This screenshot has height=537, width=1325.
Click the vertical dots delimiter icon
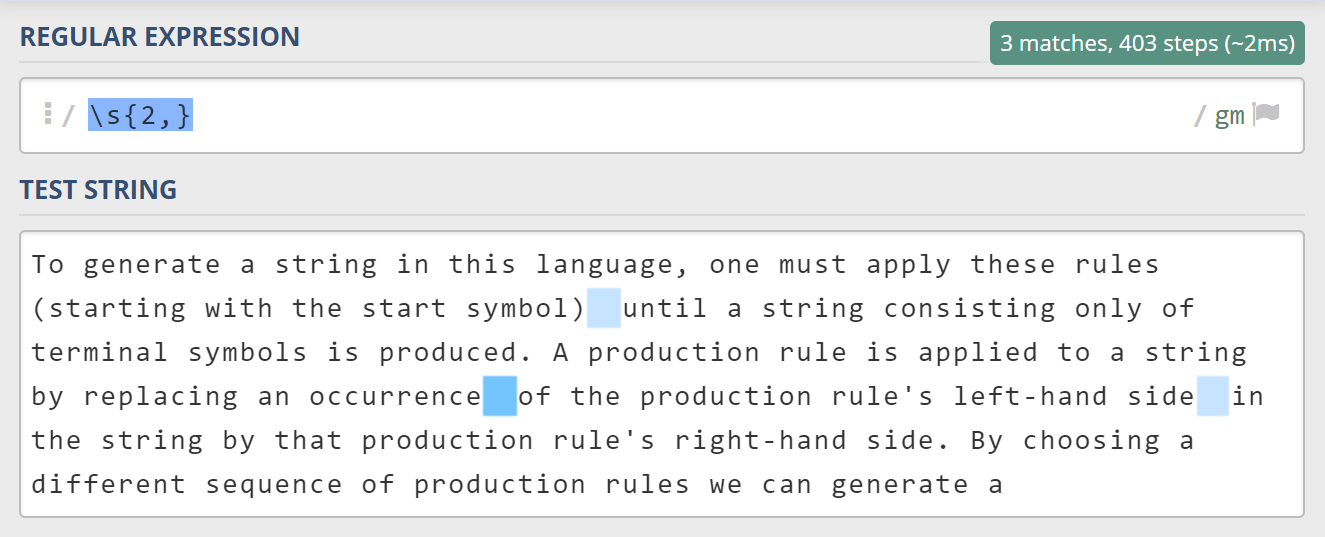47,114
